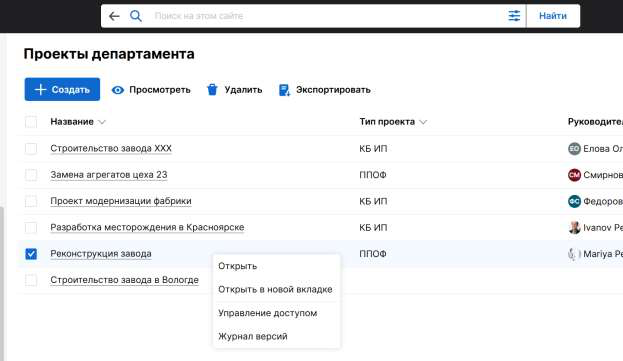Check the Строительство завода XXX row checkbox
Image resolution: width=623 pixels, height=361 pixels.
[31, 149]
